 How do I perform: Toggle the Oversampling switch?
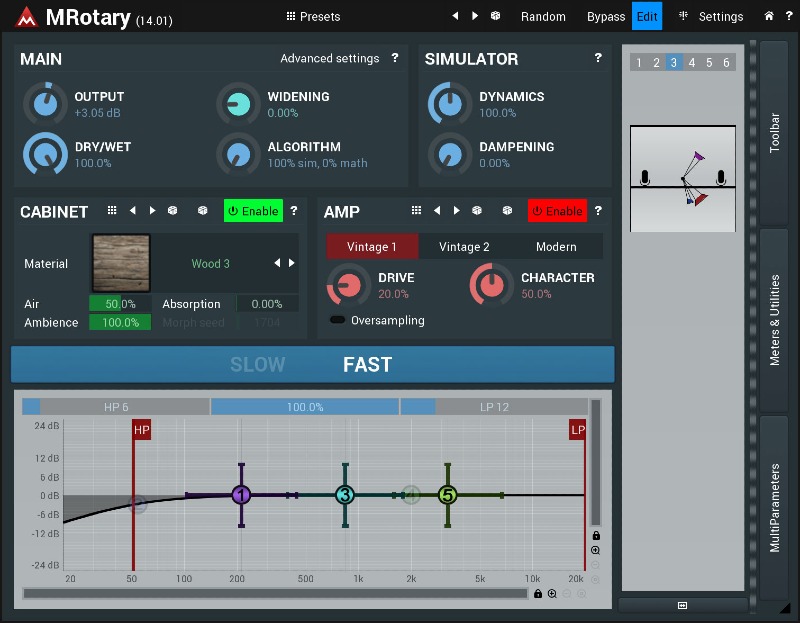coord(337,320)
